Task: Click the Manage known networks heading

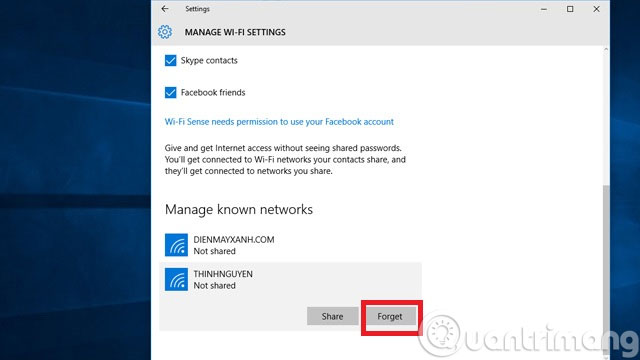Action: [x=239, y=209]
